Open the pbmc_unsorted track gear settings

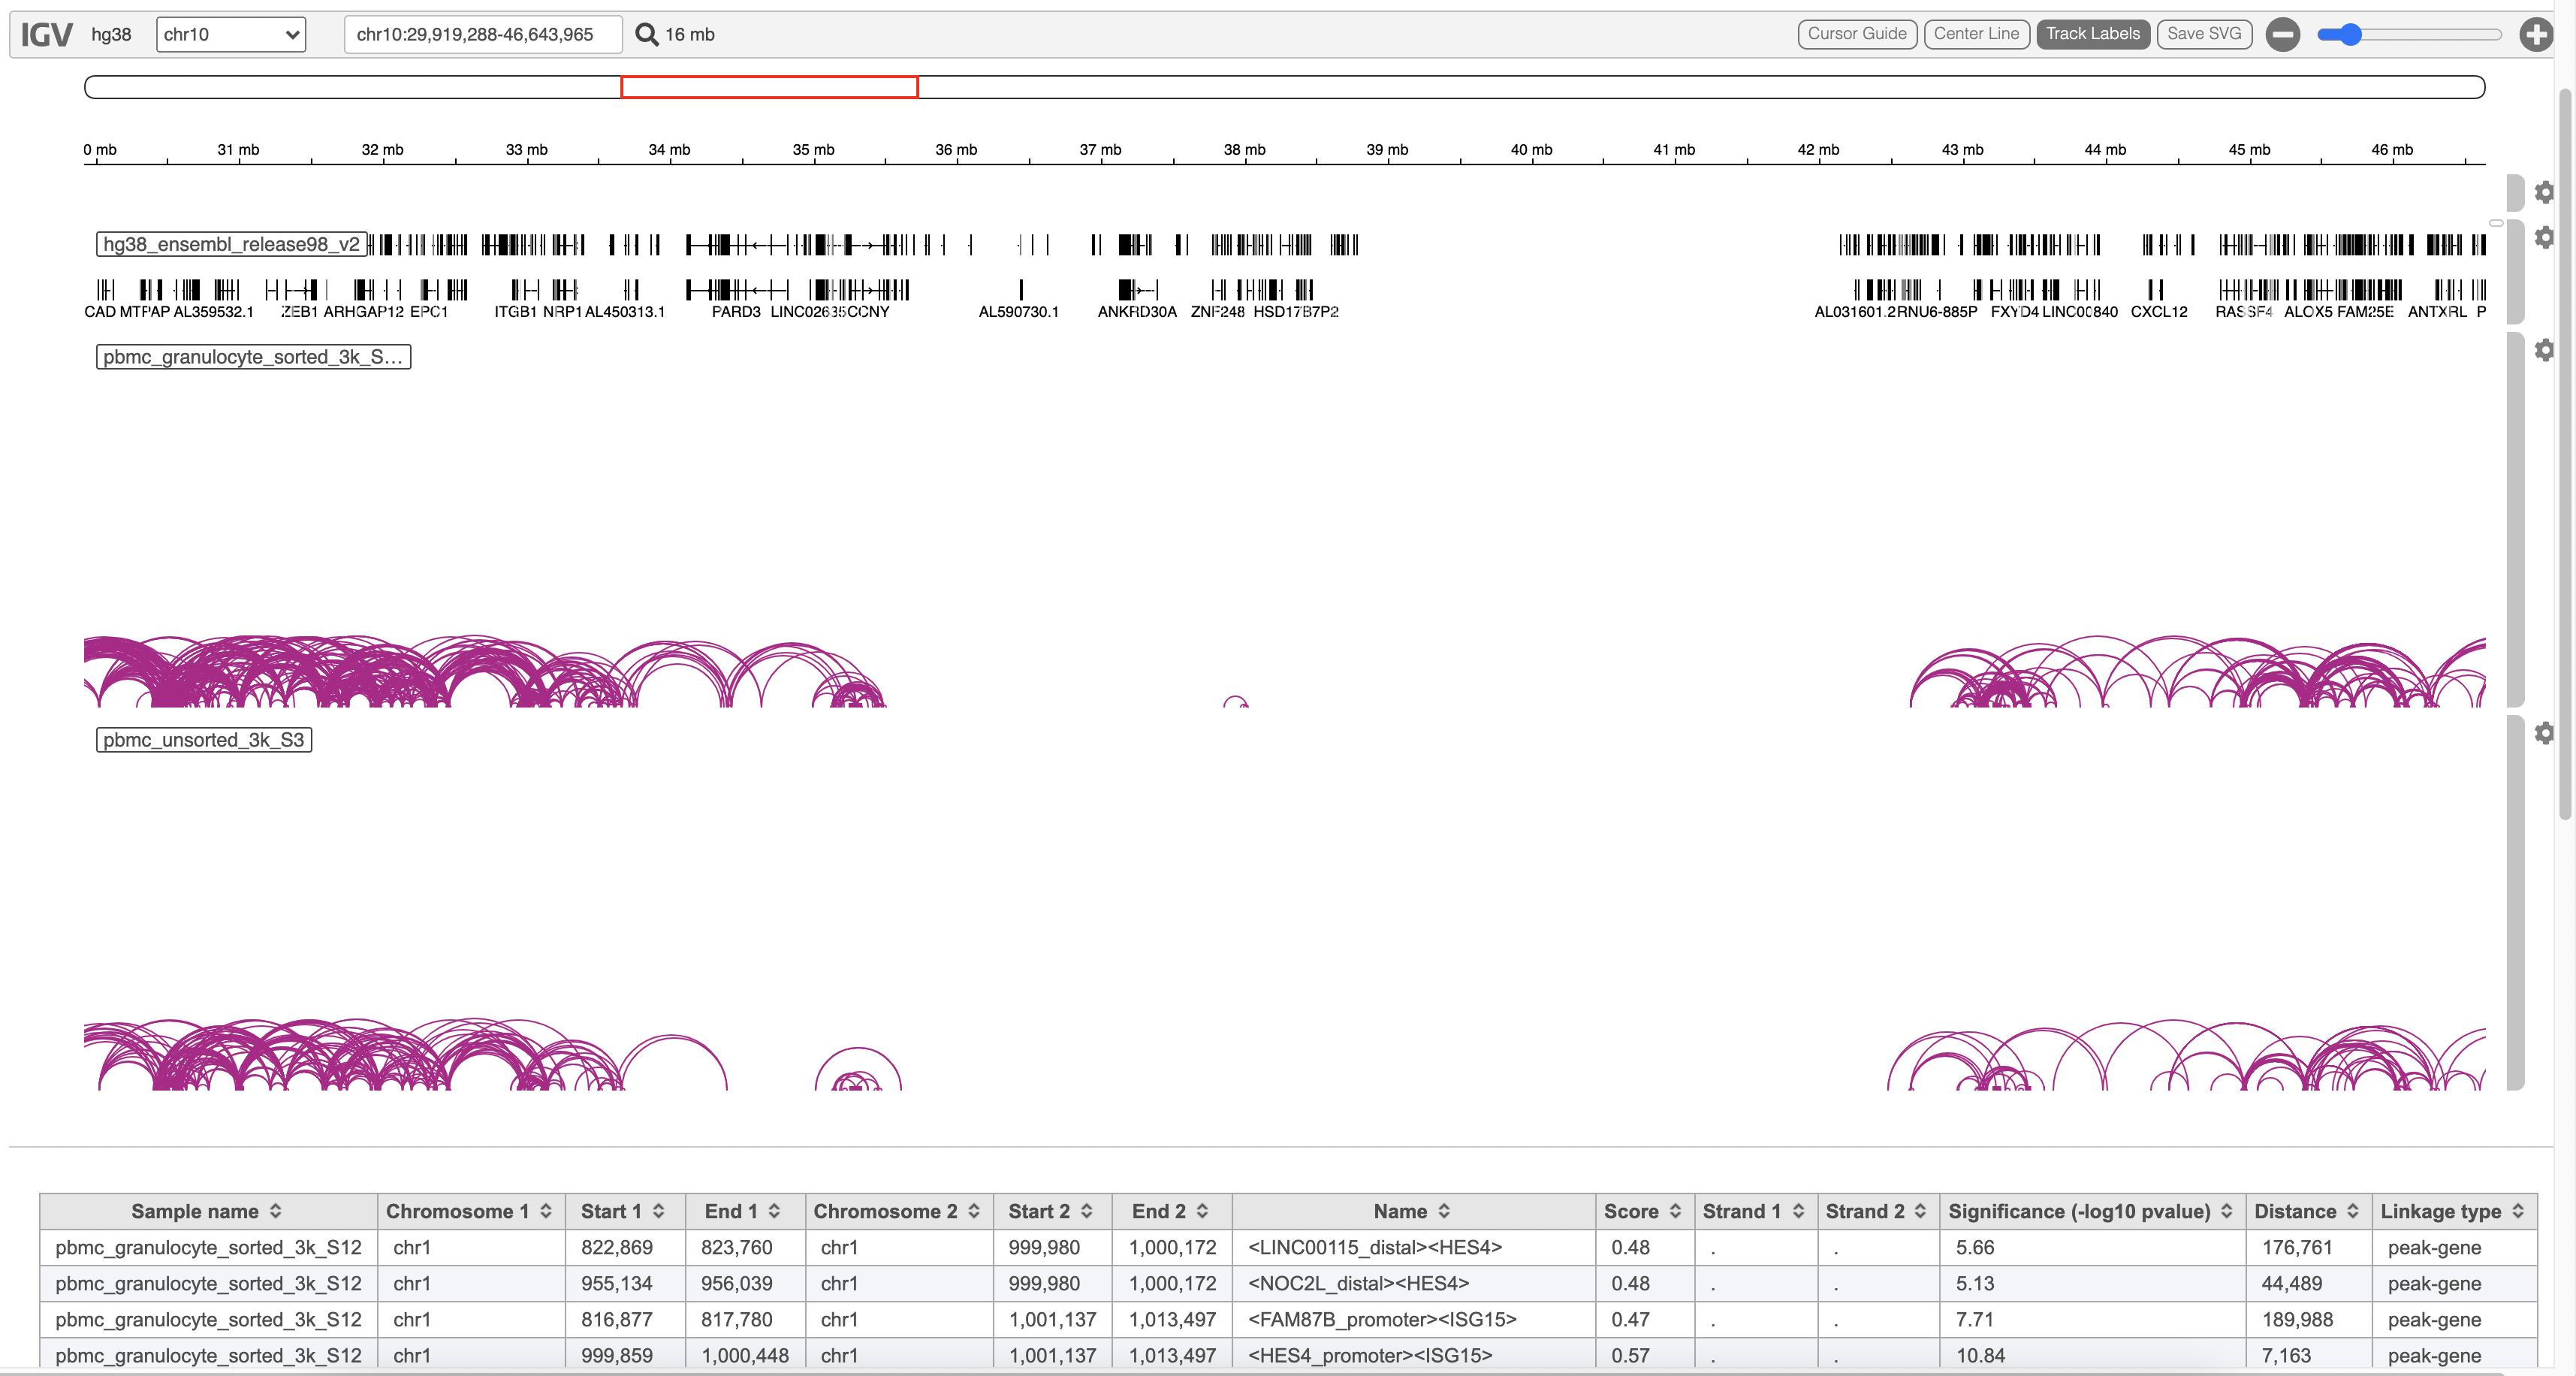click(x=2544, y=733)
